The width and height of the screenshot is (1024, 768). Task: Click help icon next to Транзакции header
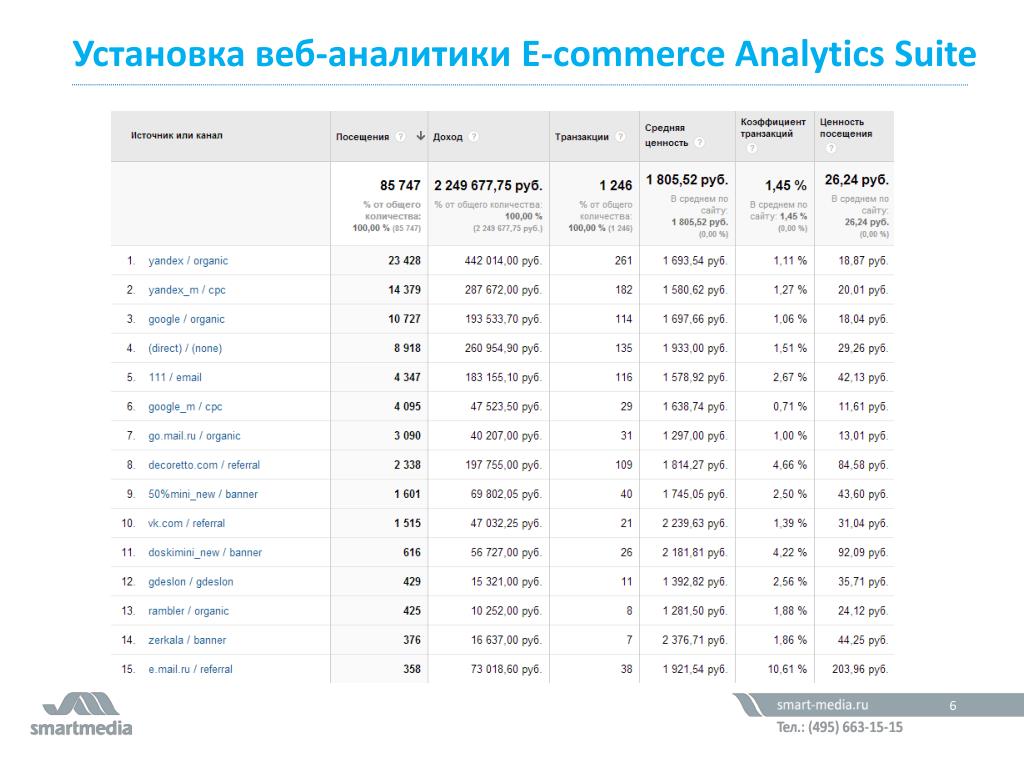[620, 136]
